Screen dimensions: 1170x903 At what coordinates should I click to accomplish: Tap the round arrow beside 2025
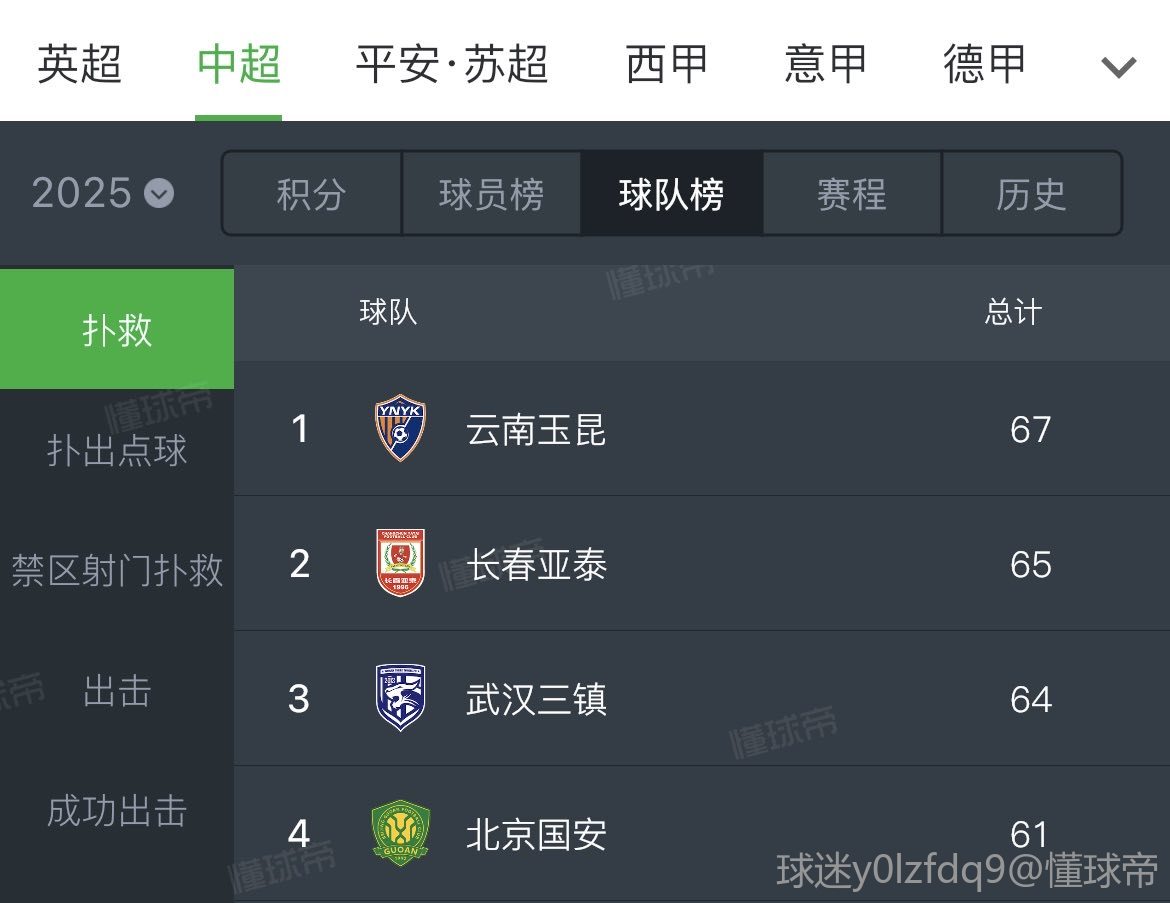[159, 194]
